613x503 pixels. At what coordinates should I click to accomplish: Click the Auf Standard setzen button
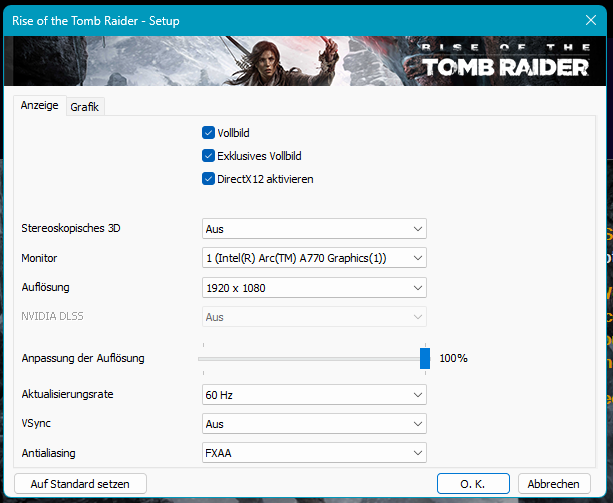(80, 484)
